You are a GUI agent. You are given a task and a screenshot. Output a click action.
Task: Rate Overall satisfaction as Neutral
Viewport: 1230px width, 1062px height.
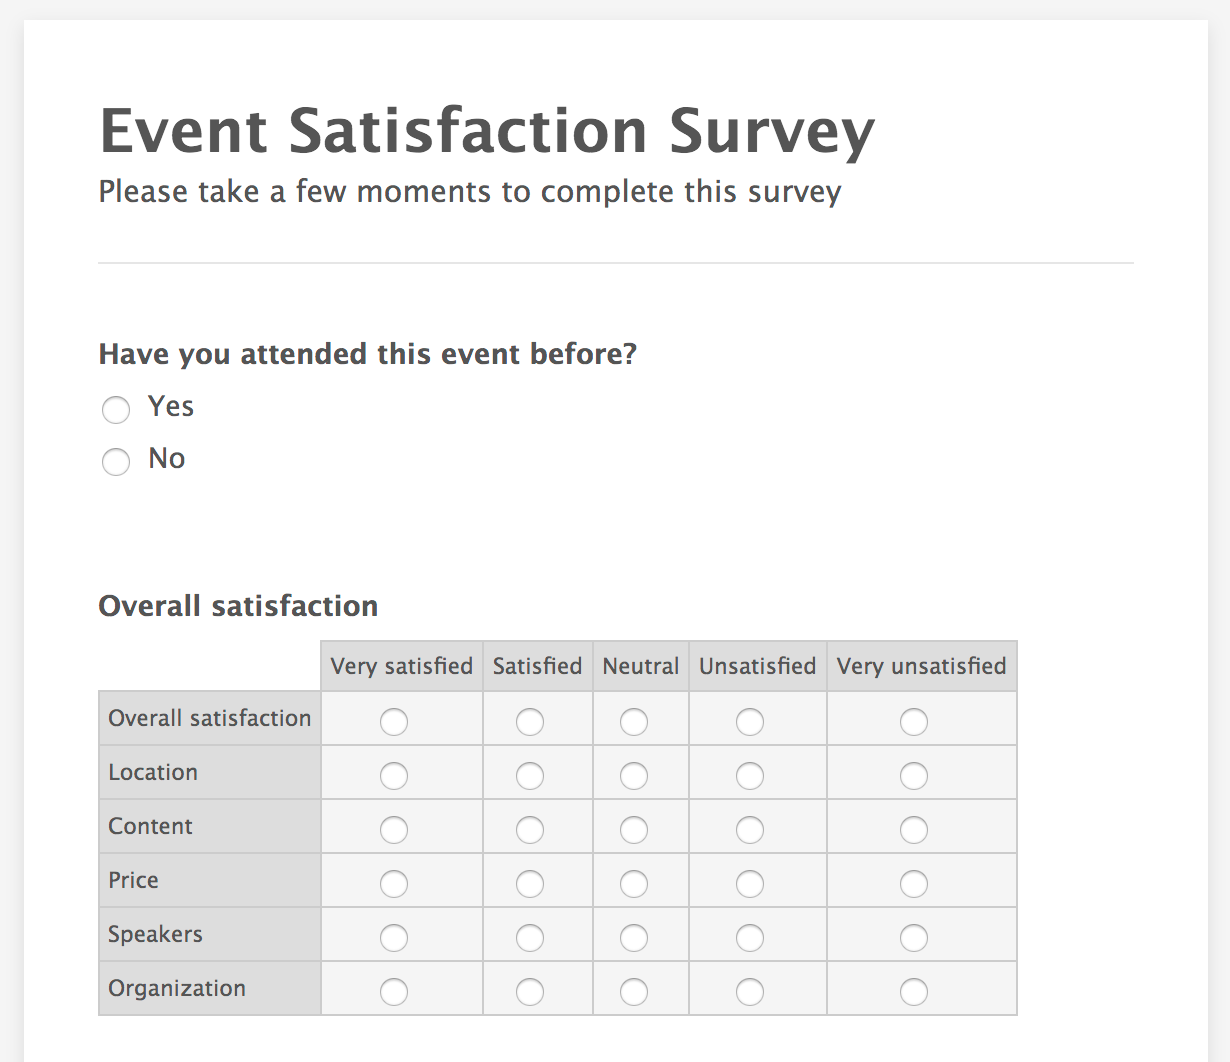coord(634,722)
